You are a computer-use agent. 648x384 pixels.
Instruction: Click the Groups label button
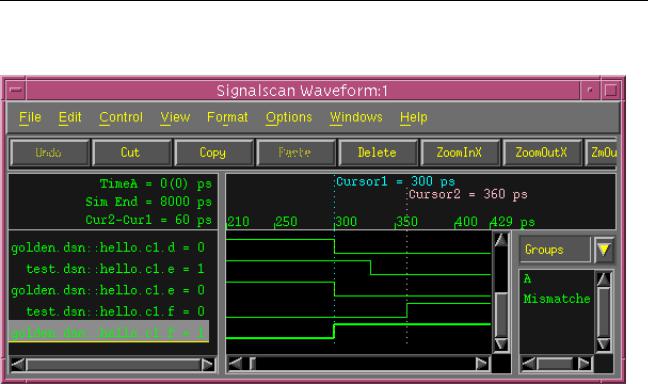coord(554,249)
